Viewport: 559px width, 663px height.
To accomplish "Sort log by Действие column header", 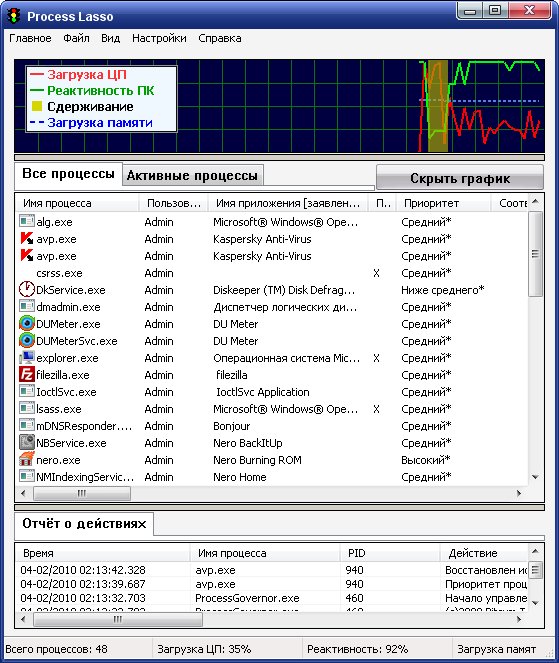I will coord(485,553).
